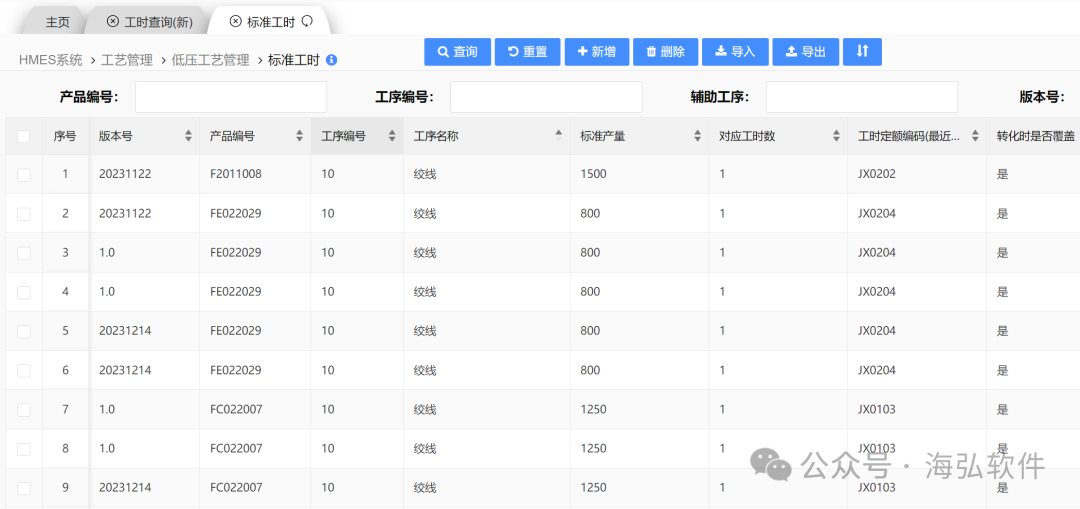Screen dimensions: 1080x509
Task: Check the checkbox for row 9
Action: (24, 488)
